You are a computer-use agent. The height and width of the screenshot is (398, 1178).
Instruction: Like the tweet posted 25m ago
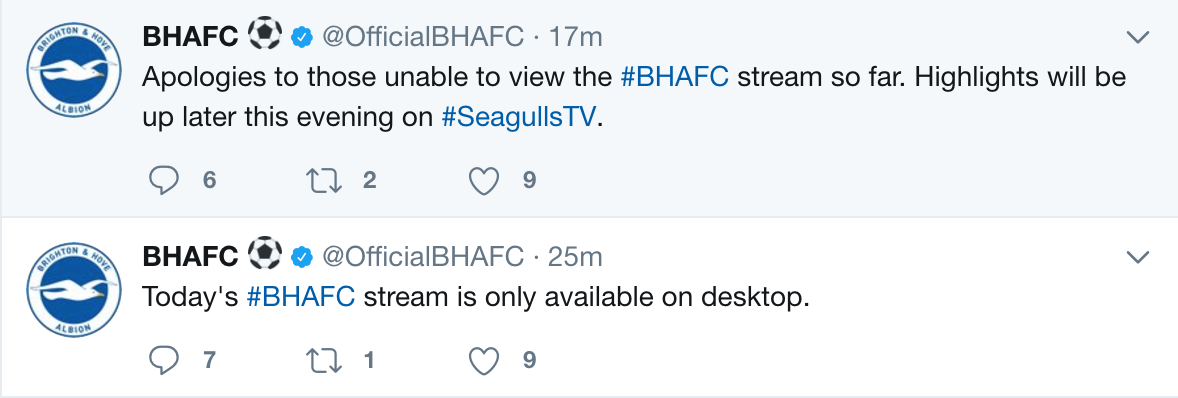pos(484,360)
